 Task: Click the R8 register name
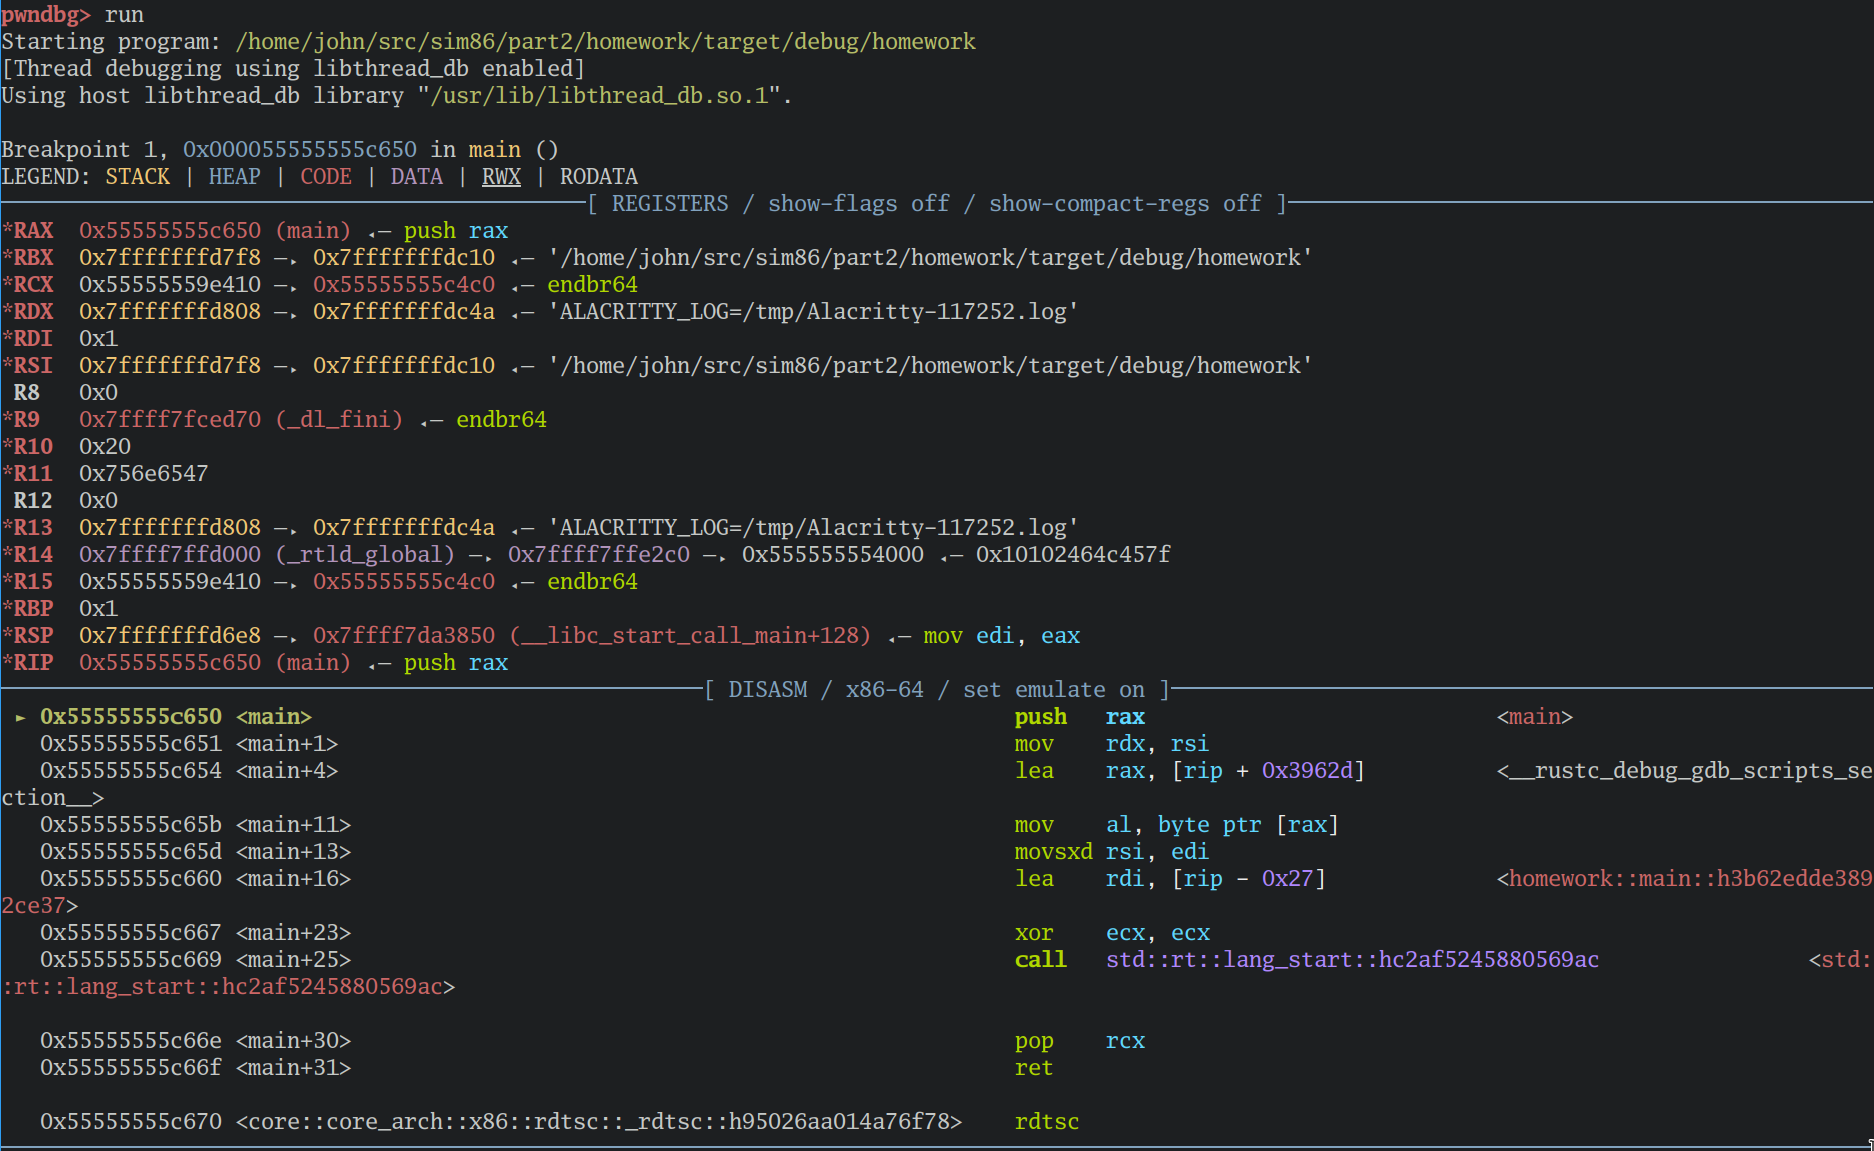pyautogui.click(x=26, y=392)
